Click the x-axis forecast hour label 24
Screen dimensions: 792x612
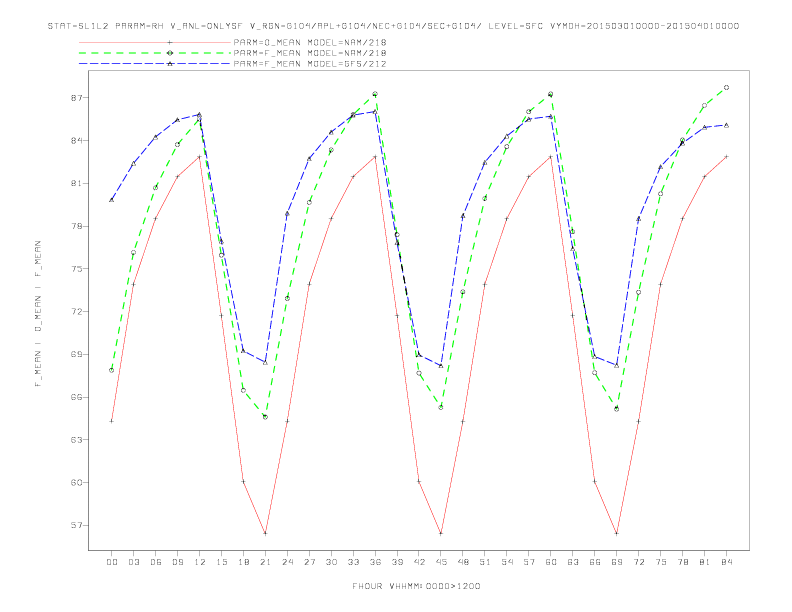(x=287, y=562)
